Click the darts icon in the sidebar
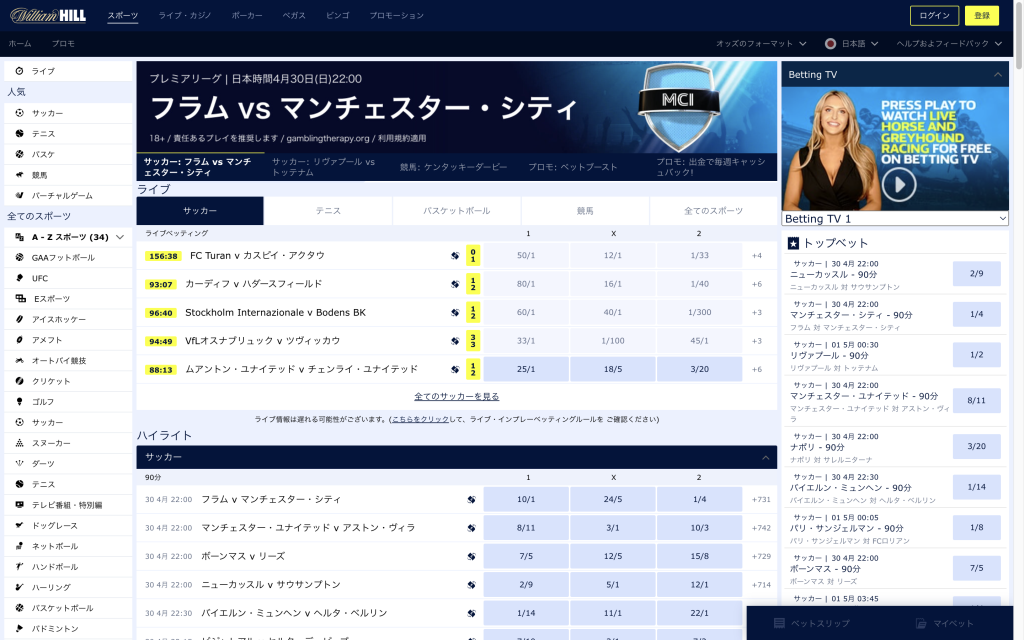 [x=20, y=463]
